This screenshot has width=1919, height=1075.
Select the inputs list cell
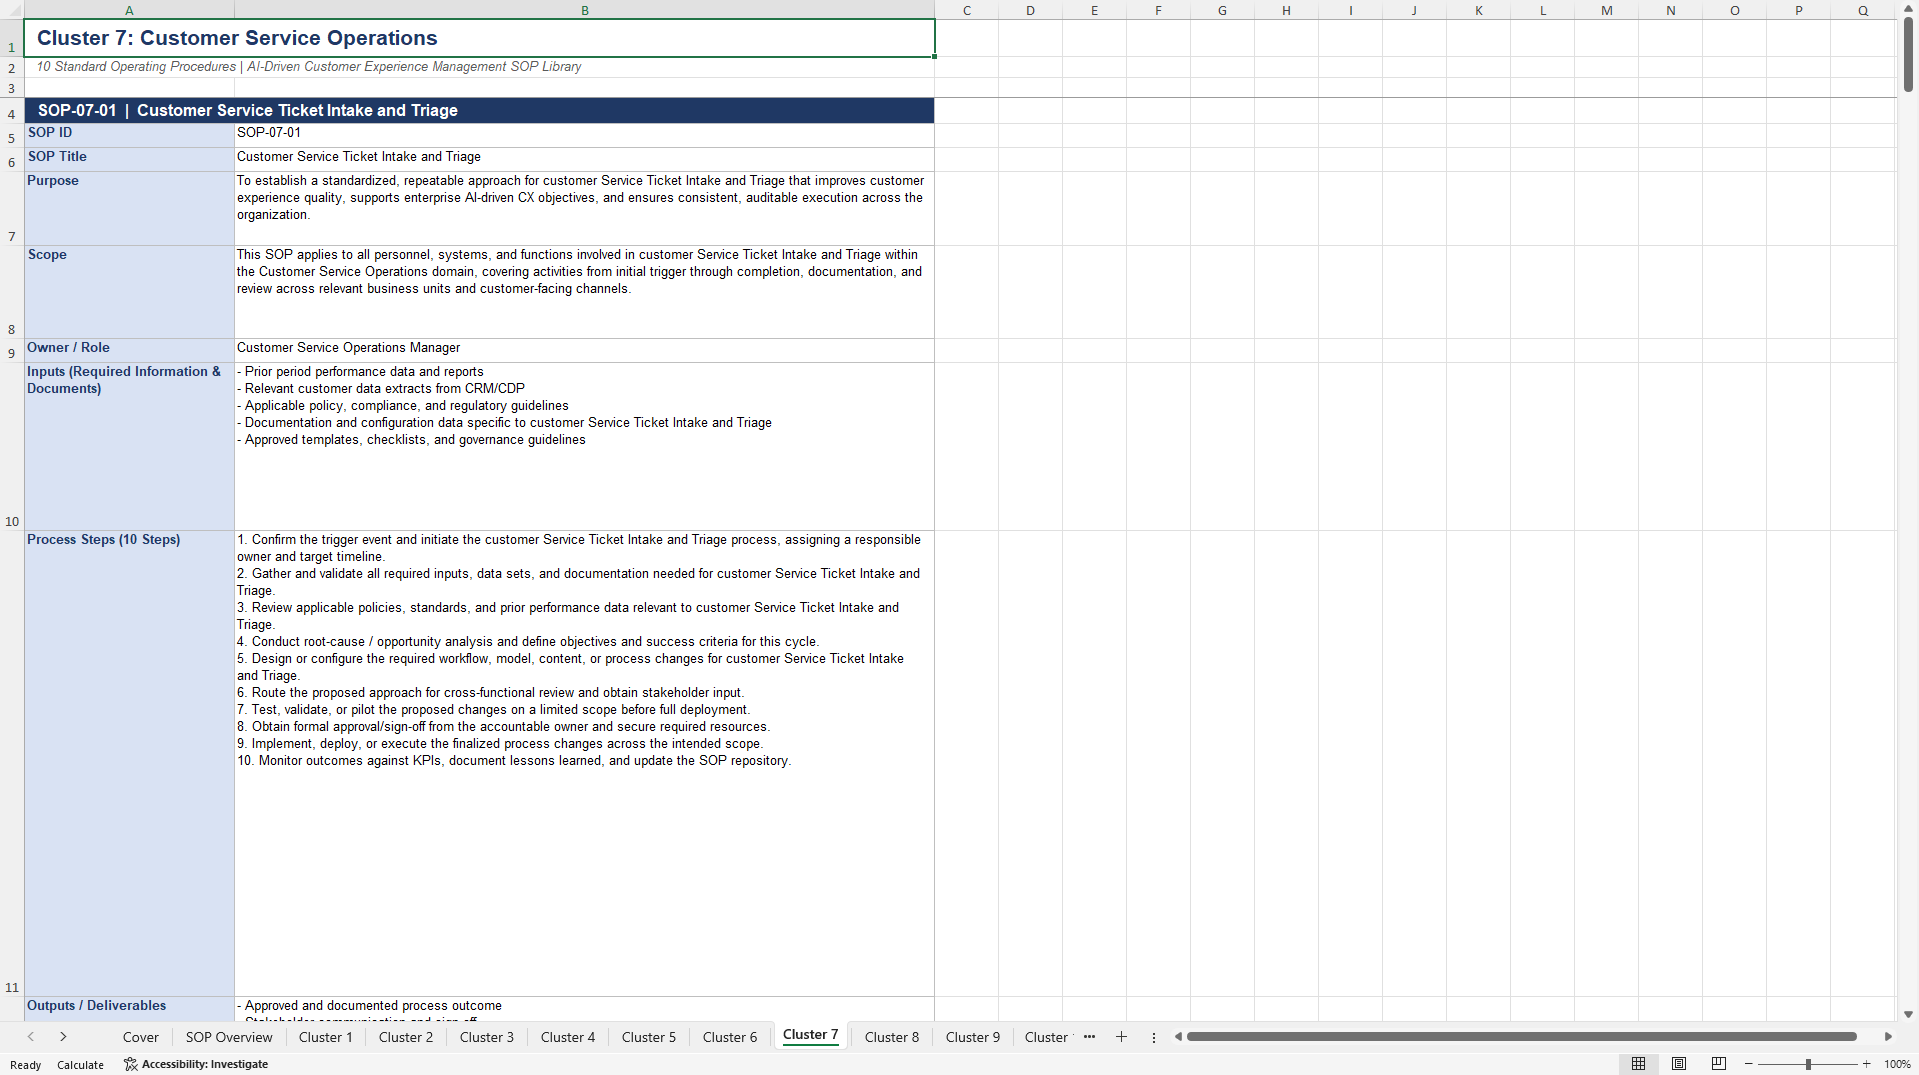[584, 446]
